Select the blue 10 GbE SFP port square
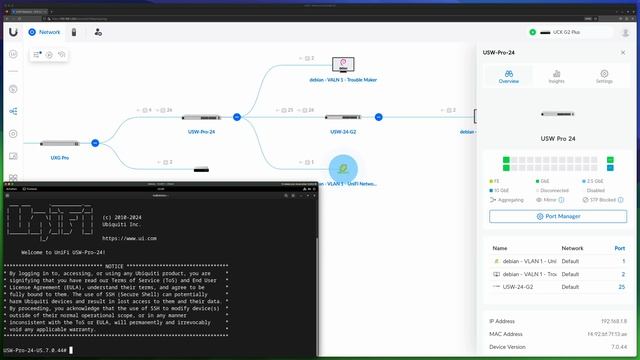Viewport: 640px width, 360px height. coord(610,168)
